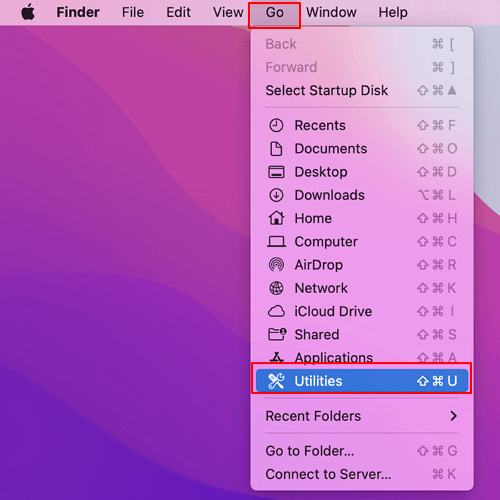The height and width of the screenshot is (500, 500).
Task: Click the AirDrop radar icon
Action: 276,265
